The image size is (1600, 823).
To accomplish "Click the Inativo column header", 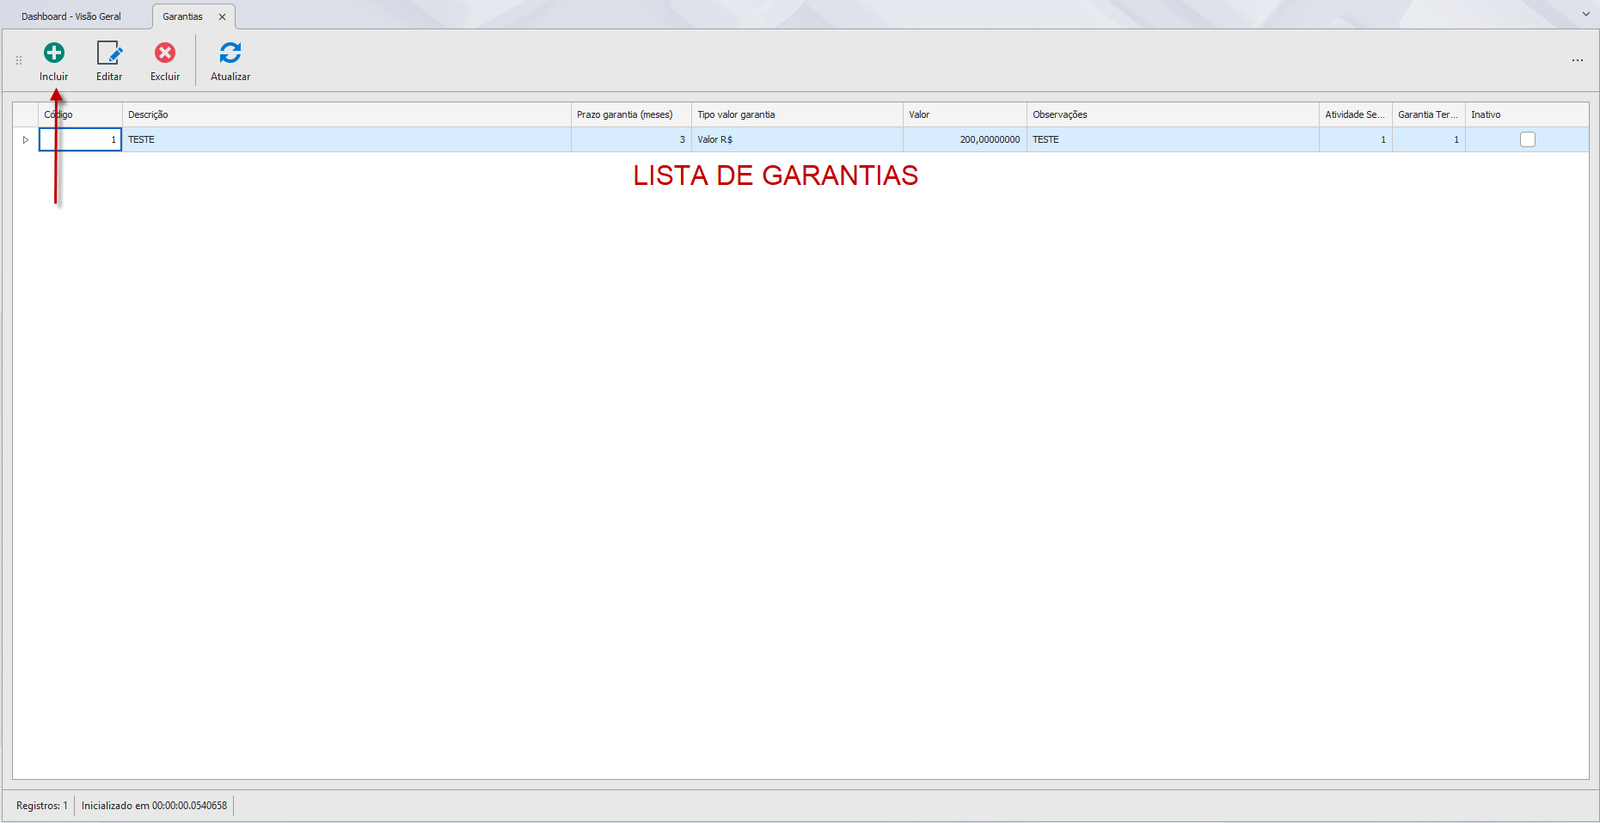I will 1527,115.
